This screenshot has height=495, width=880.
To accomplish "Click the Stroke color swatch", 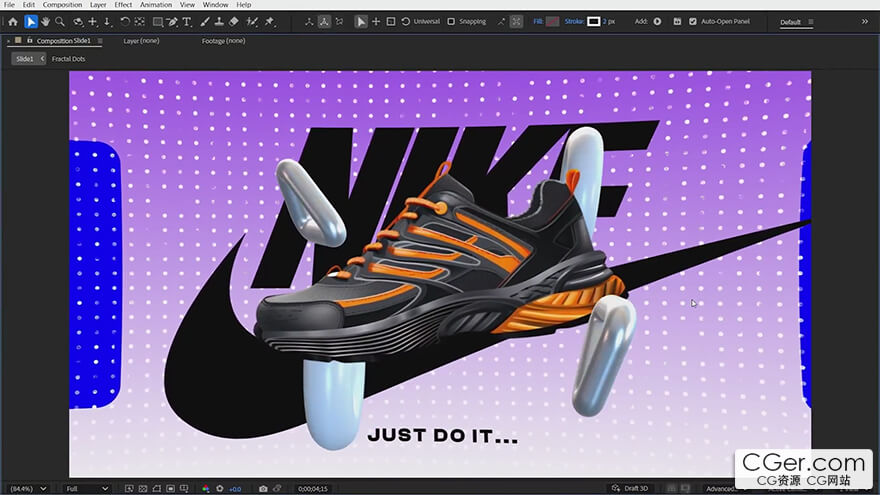I will point(593,21).
